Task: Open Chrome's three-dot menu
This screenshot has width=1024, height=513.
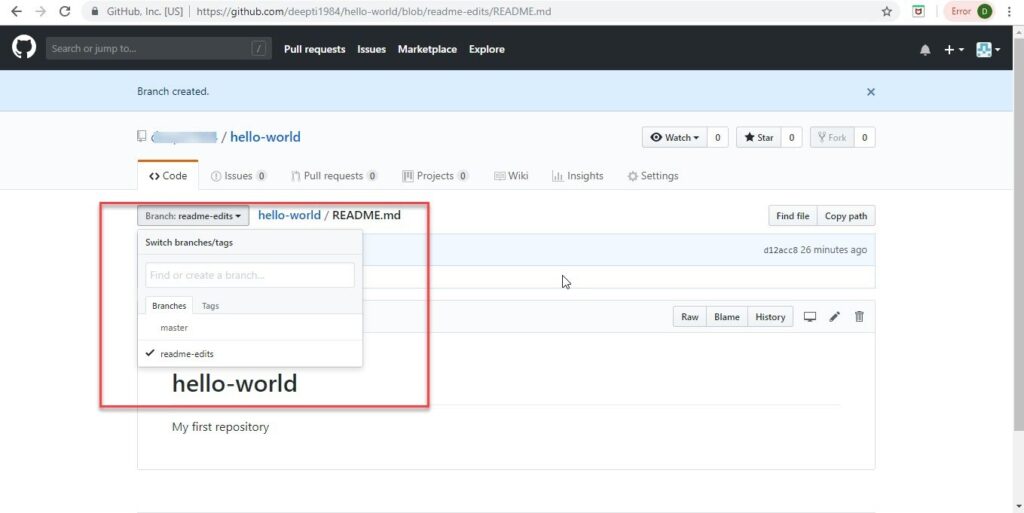Action: pos(1010,11)
